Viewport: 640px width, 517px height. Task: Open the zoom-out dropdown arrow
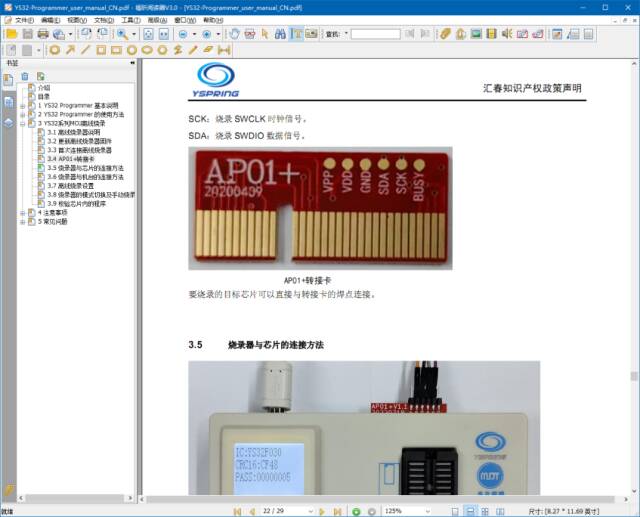point(194,34)
